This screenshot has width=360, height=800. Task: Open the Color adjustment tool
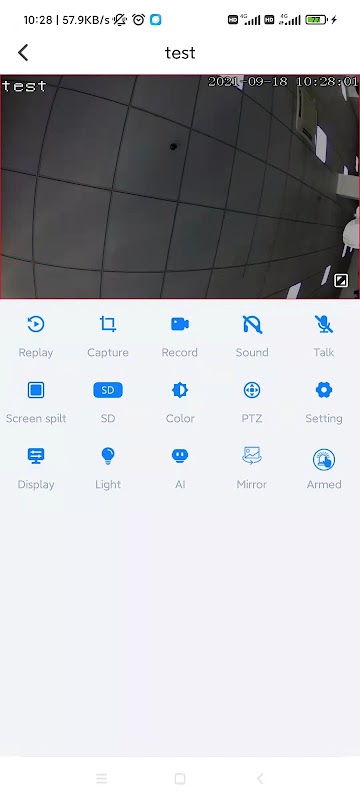[180, 390]
